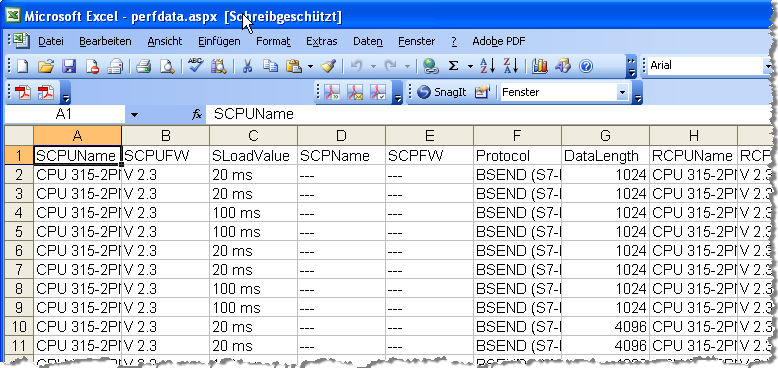
Task: Expand the AutoSum functions dropdown arrow
Action: (x=470, y=66)
